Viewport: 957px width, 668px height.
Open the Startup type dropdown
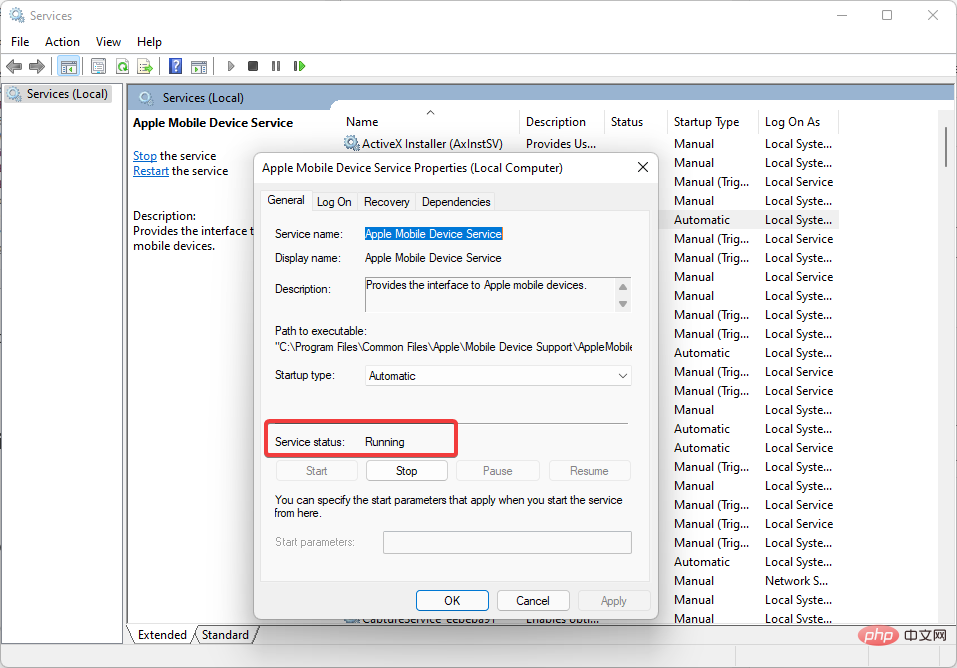click(498, 376)
